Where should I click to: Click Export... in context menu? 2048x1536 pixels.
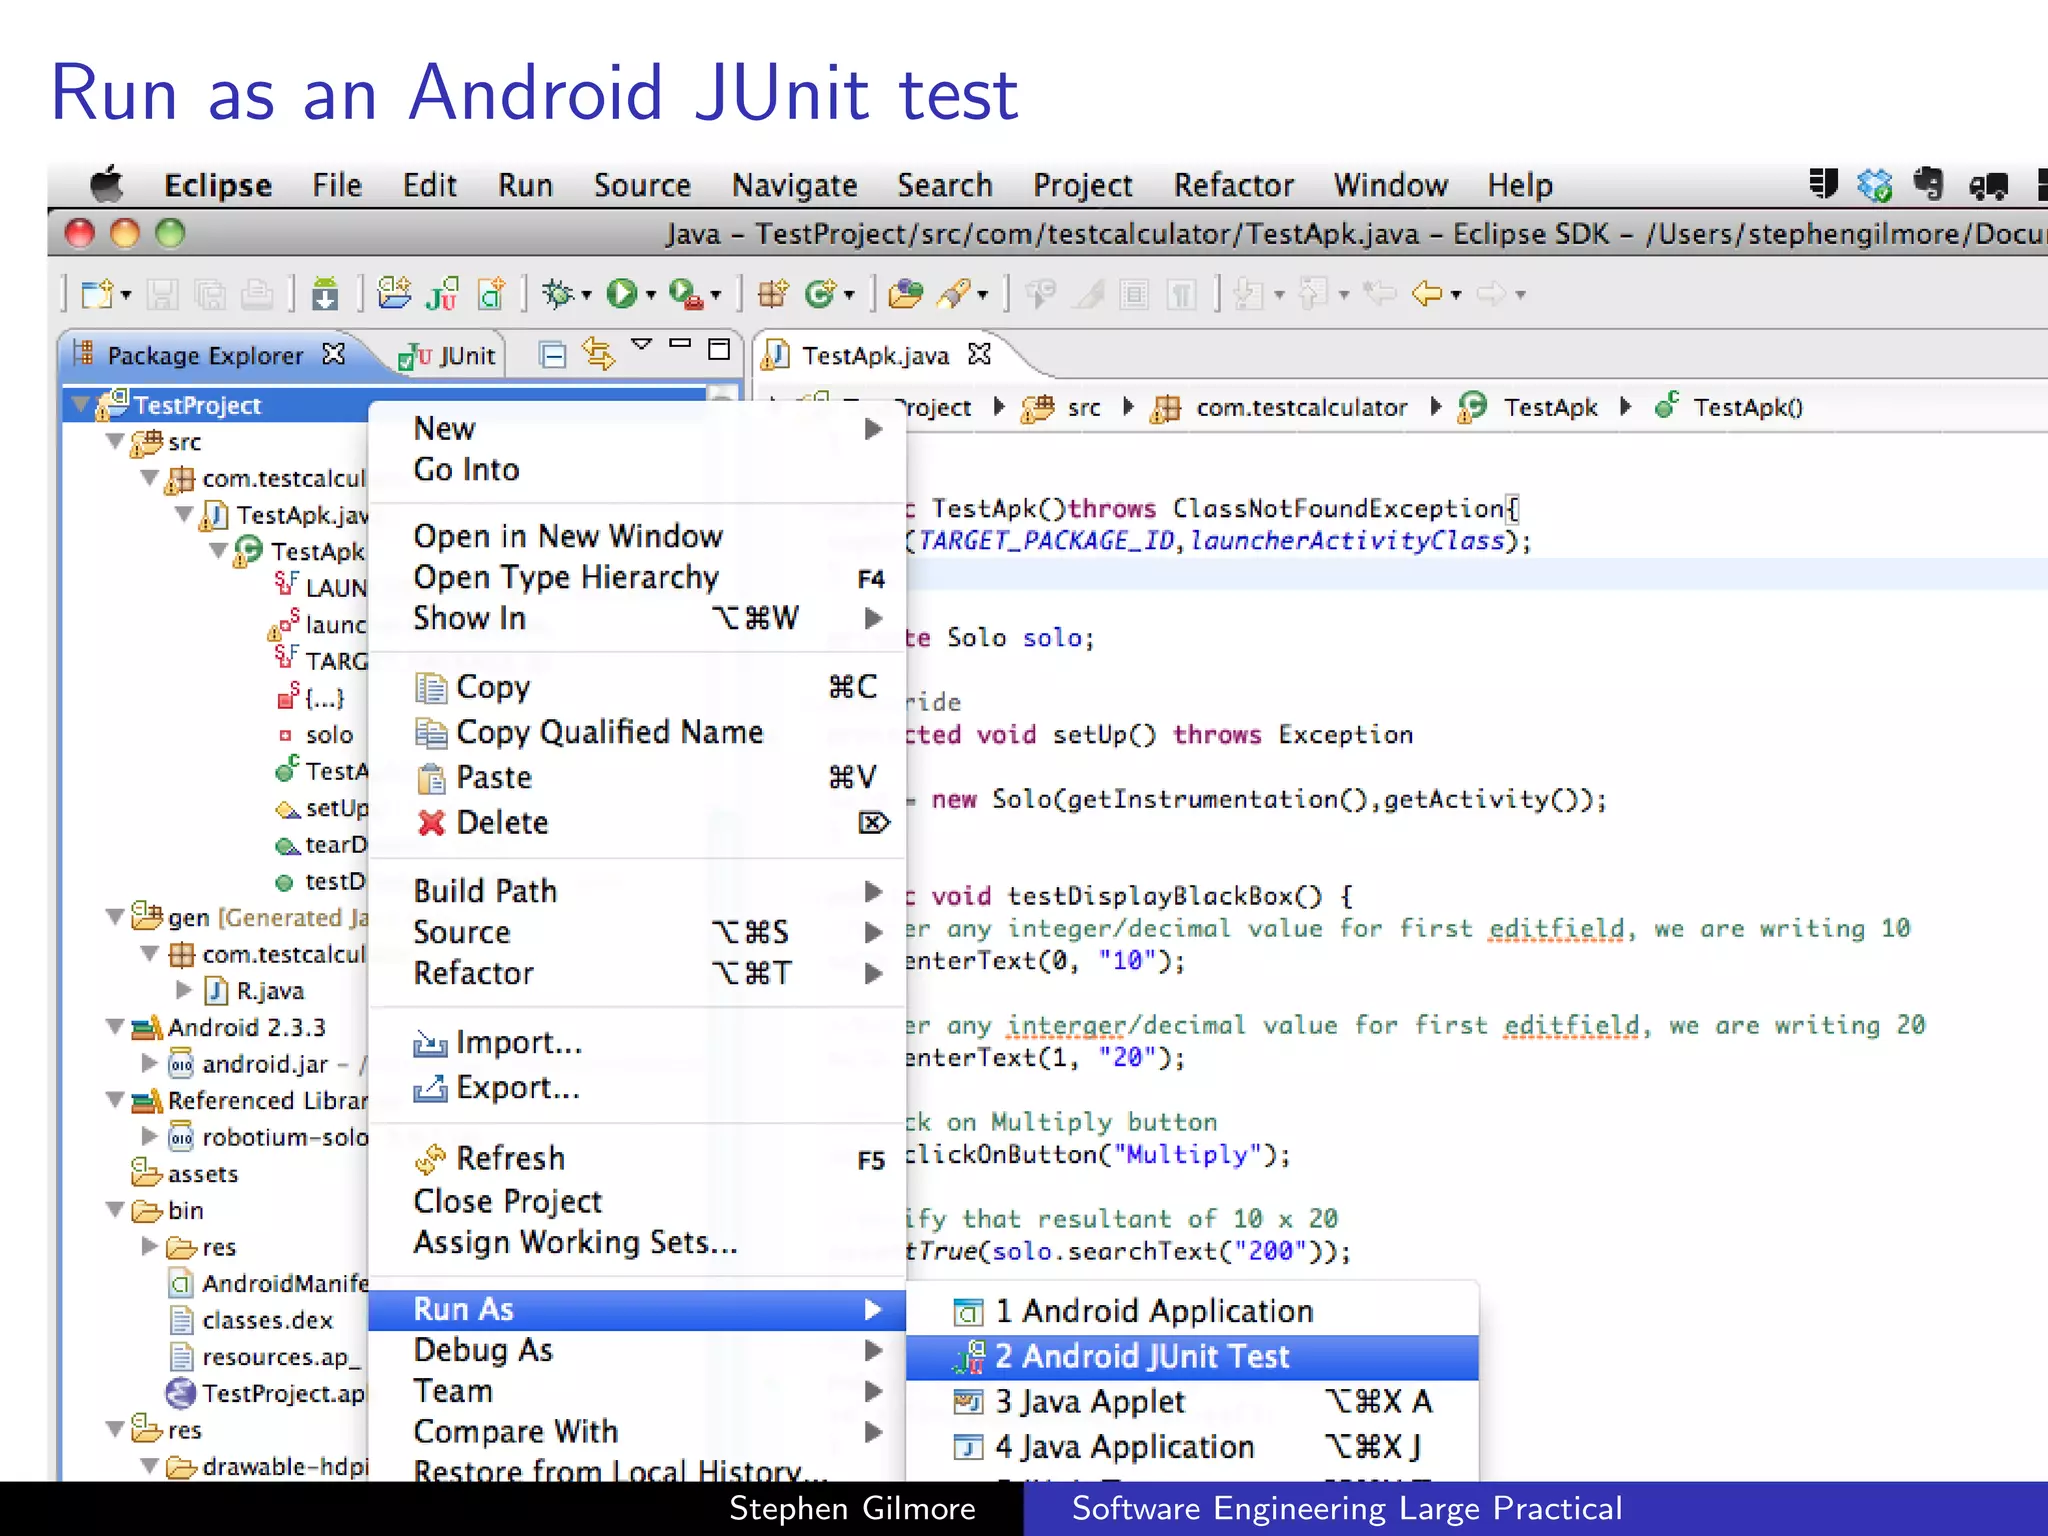click(637, 1087)
